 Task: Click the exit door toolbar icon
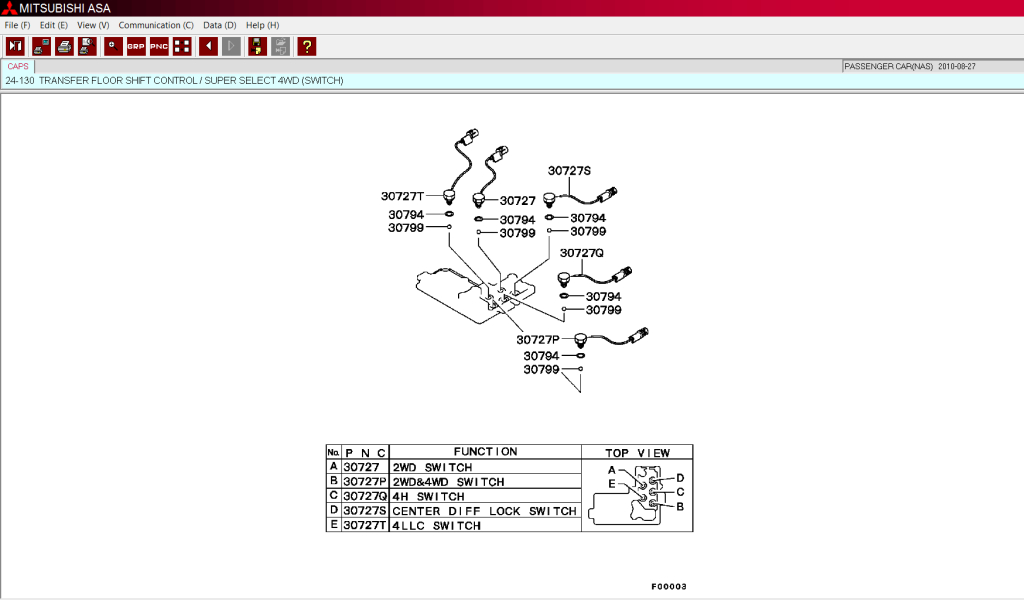[15, 46]
